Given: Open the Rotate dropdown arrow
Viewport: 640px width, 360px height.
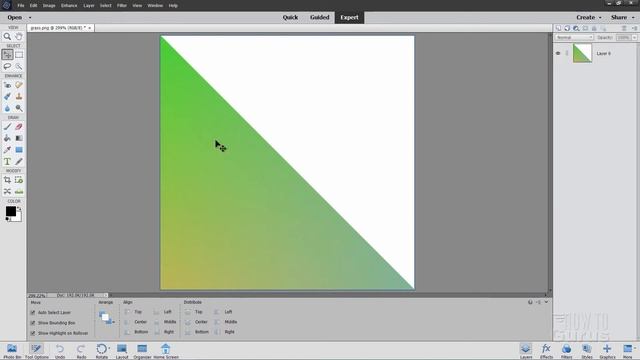Looking at the screenshot, I should (x=109, y=348).
